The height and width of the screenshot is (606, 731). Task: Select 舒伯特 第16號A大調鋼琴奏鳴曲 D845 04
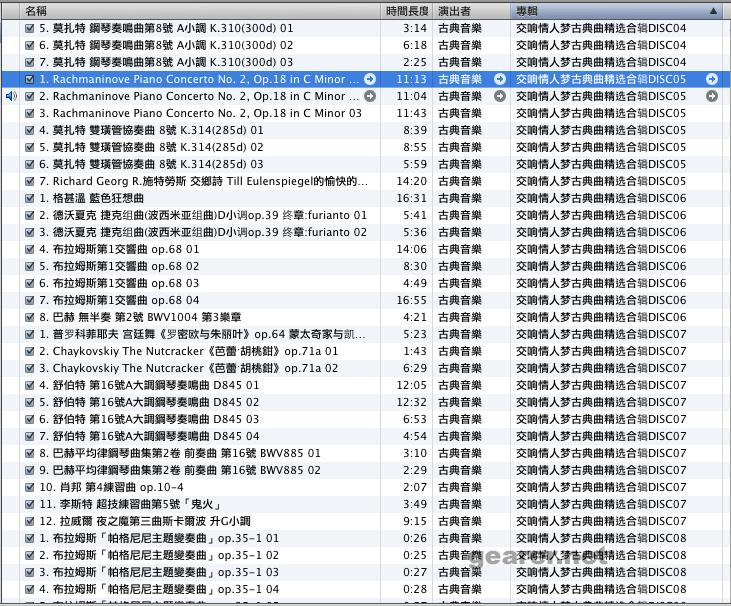pos(149,436)
